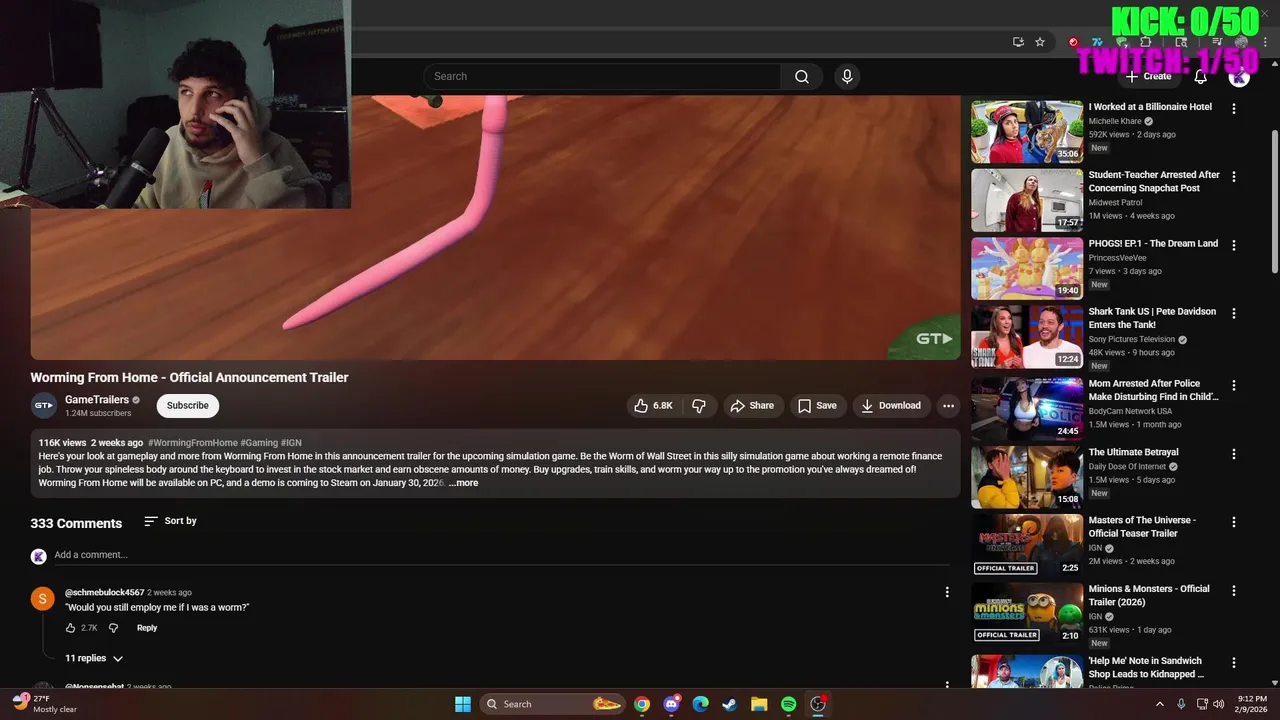Viewport: 1280px width, 720px height.
Task: Expand description with ...more
Action: 464,483
